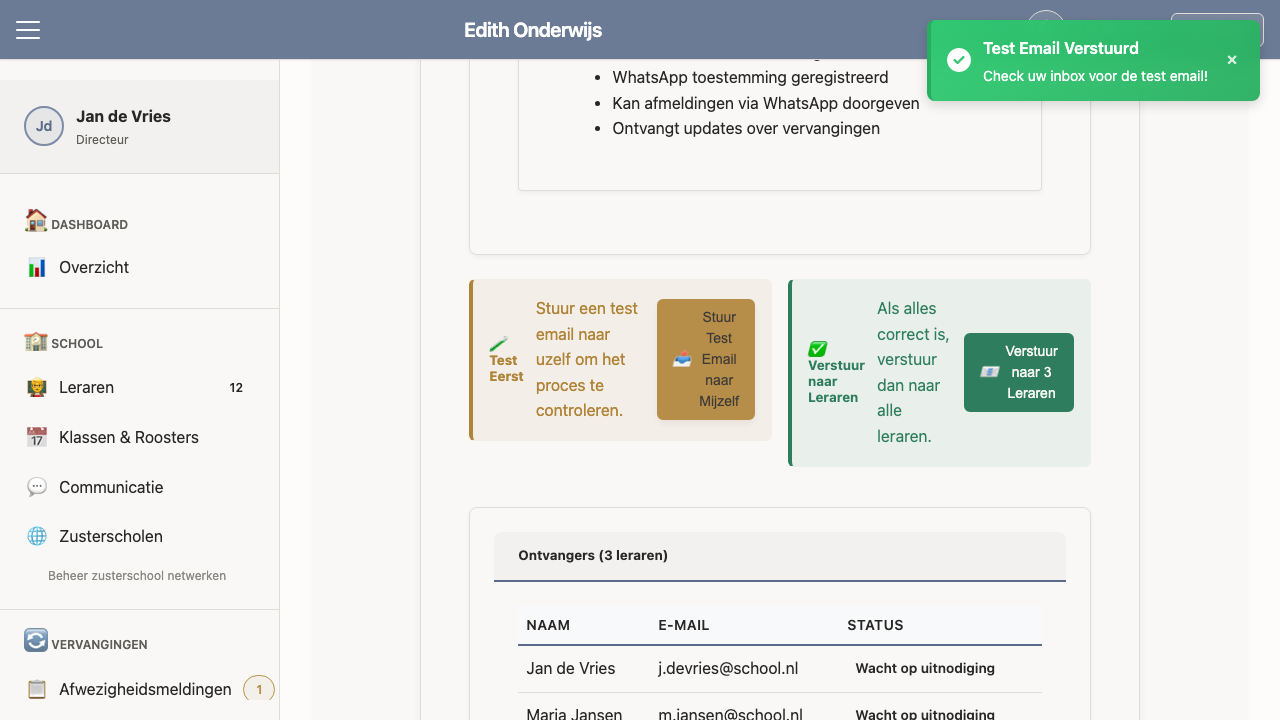Click the WhatsApp toestemming geregistreerd bullet
1280x720 pixels.
coord(750,77)
